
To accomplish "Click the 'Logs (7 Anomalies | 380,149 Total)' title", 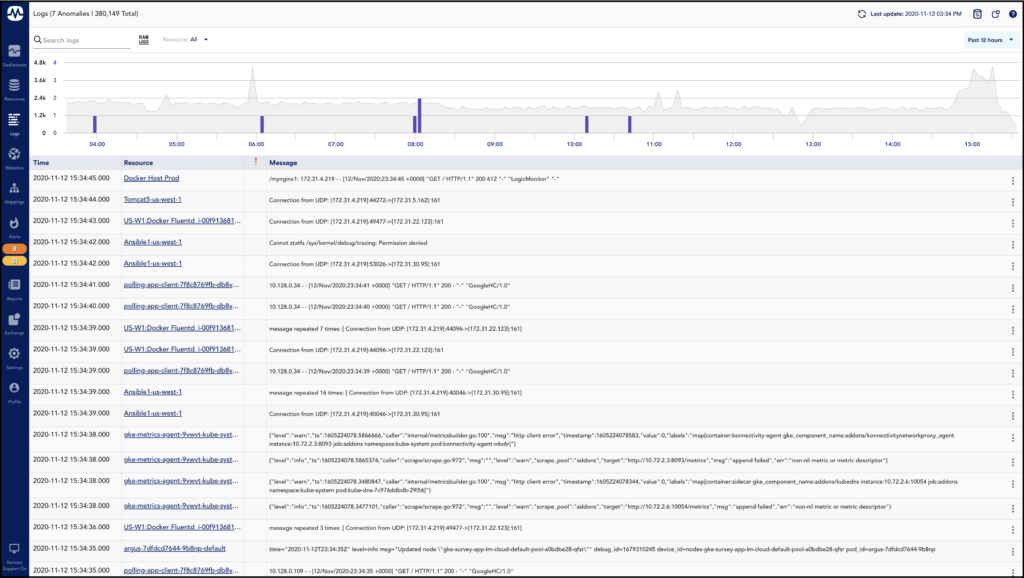I will click(x=86, y=14).
